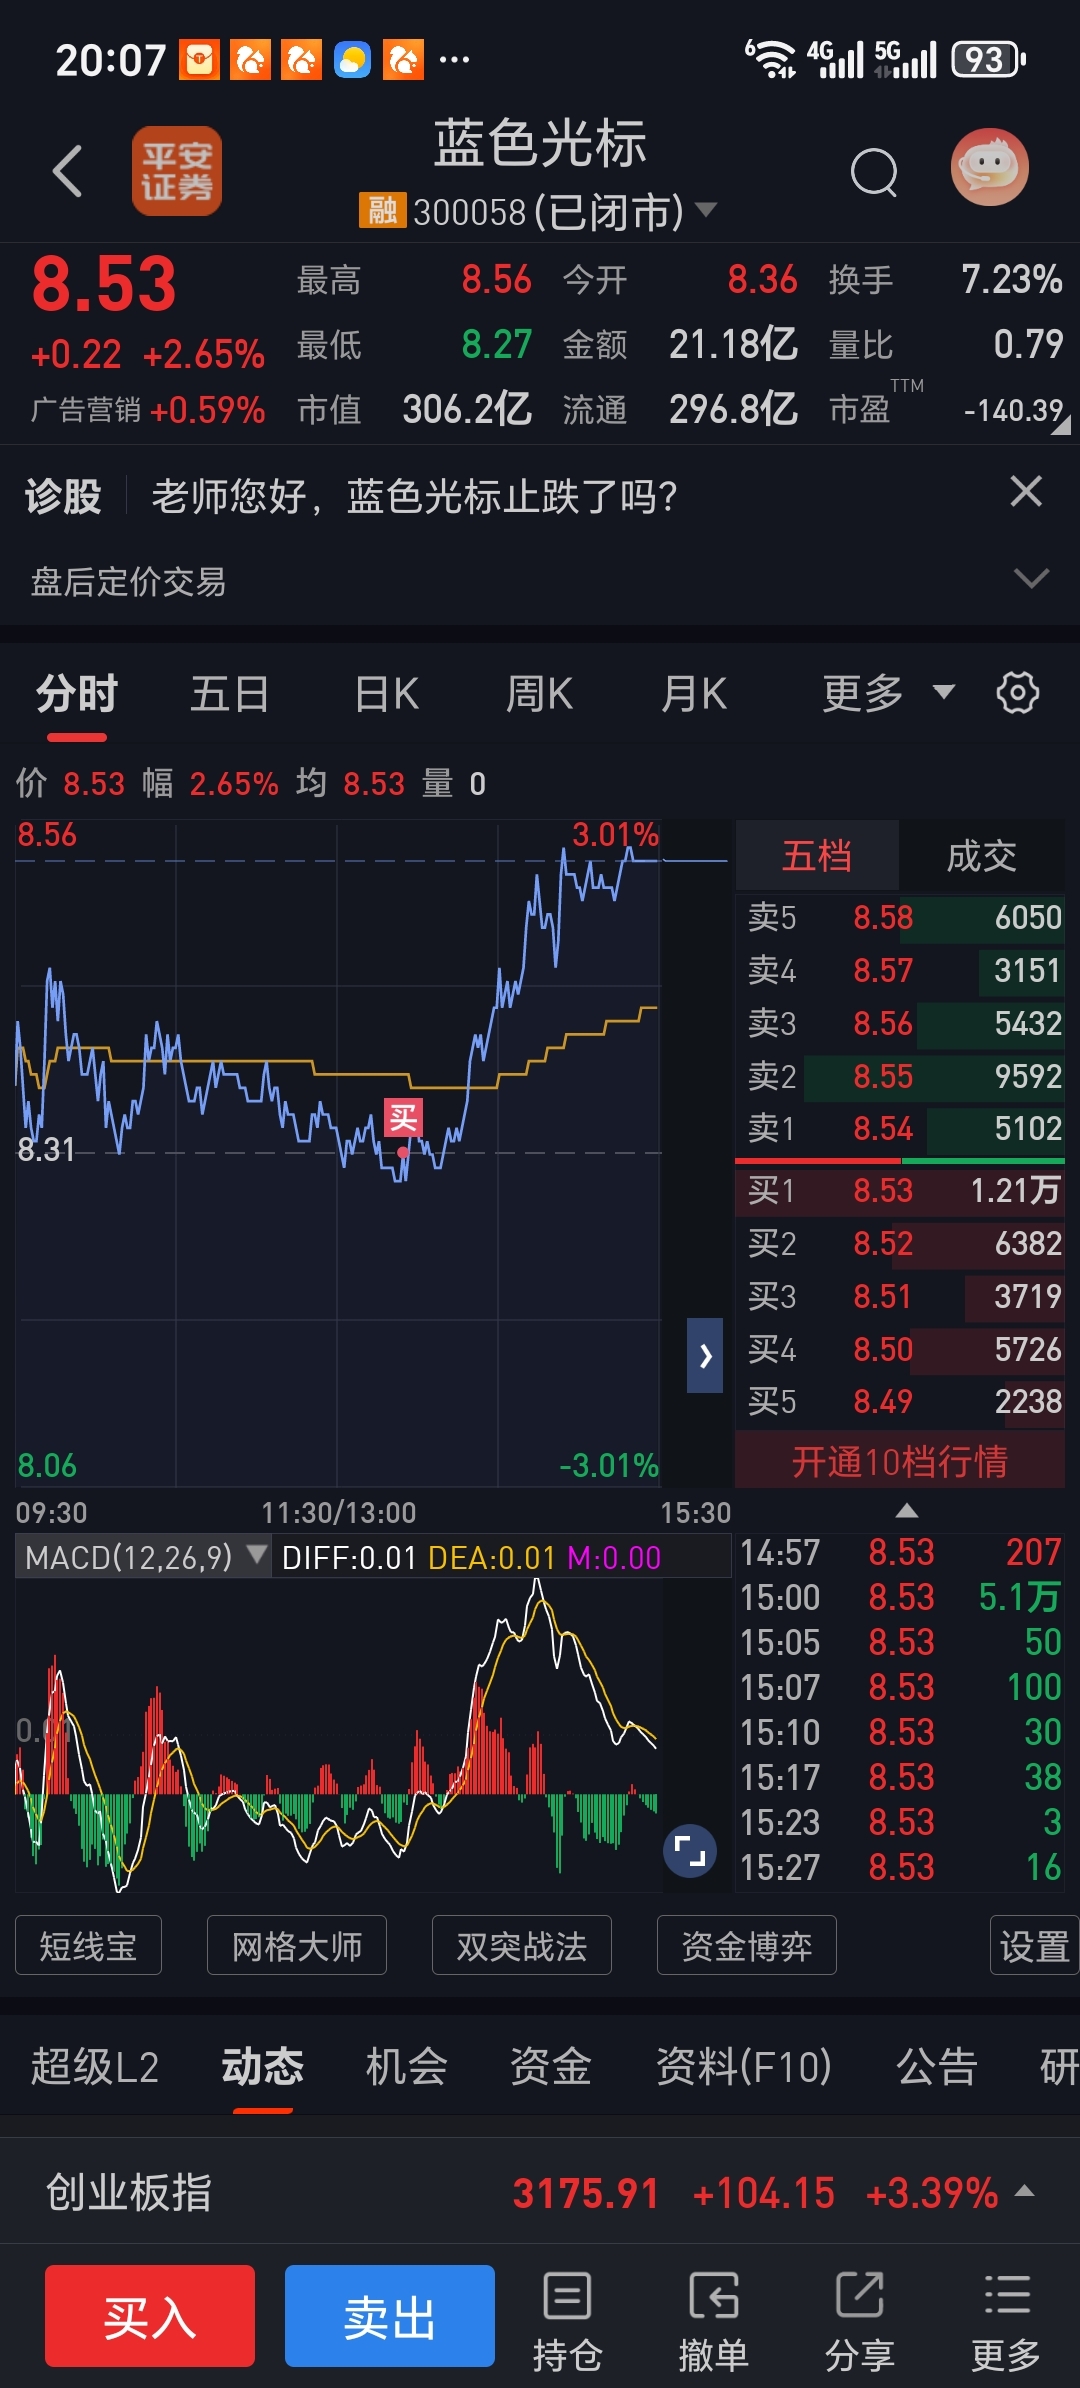Viewport: 1080px width, 2388px height.
Task: Open MACD(12,26,9) indicator dropdown
Action: [x=144, y=1557]
